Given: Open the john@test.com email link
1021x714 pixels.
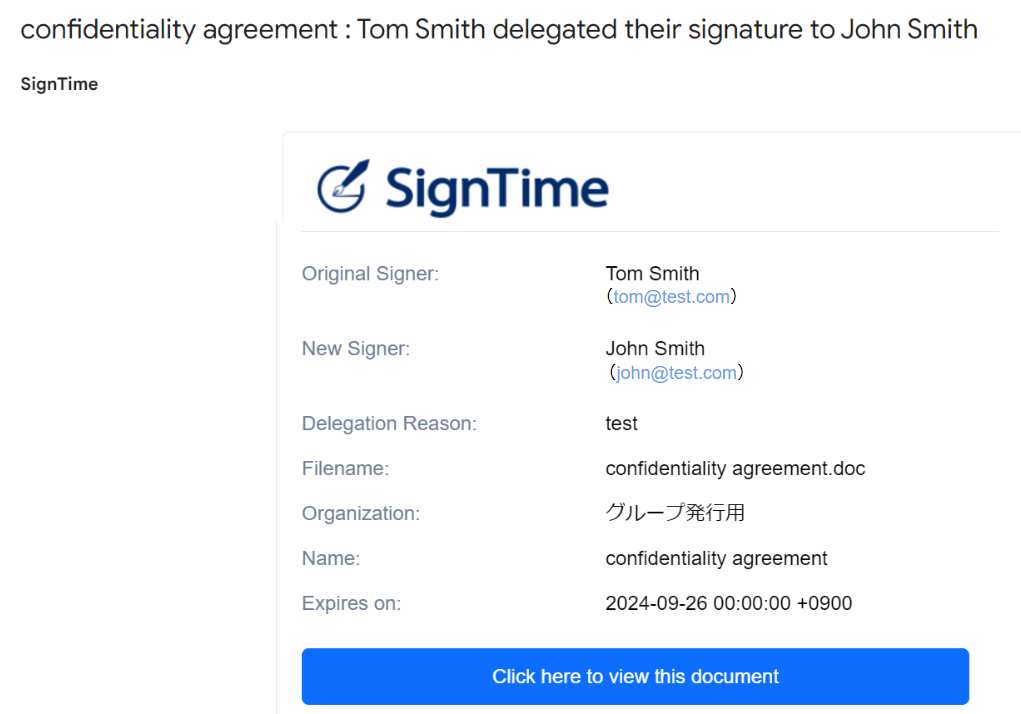Looking at the screenshot, I should point(676,372).
